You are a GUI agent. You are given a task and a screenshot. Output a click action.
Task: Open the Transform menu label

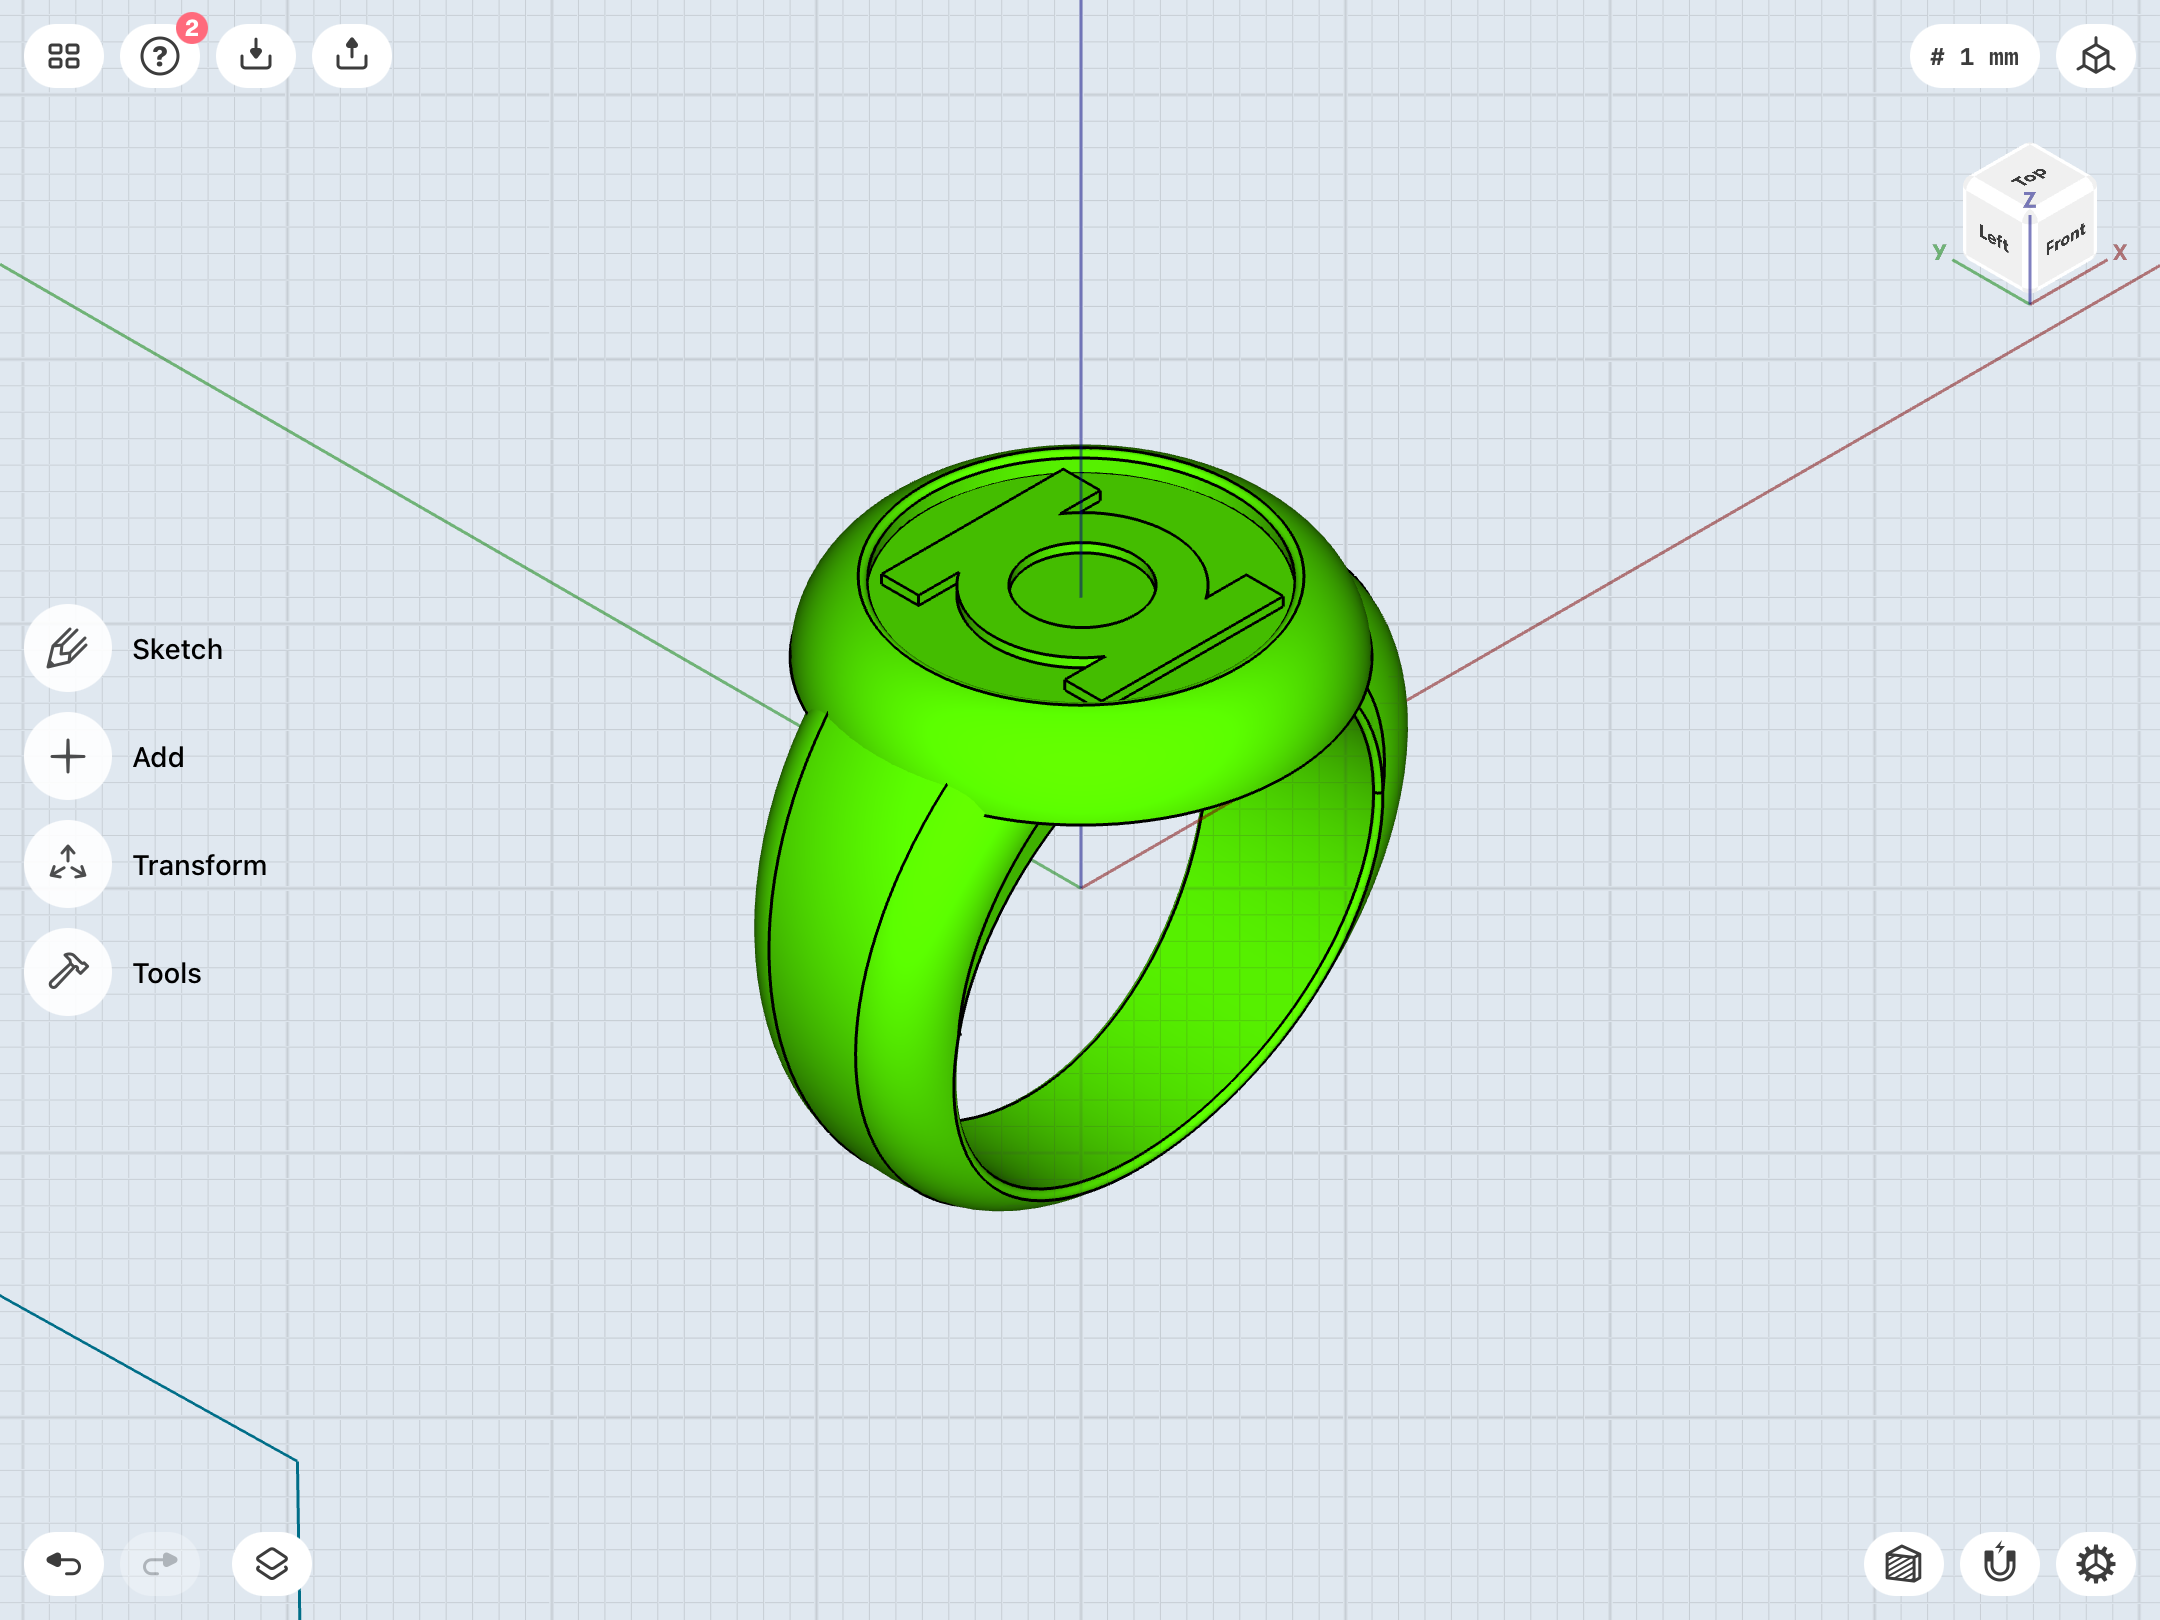200,865
